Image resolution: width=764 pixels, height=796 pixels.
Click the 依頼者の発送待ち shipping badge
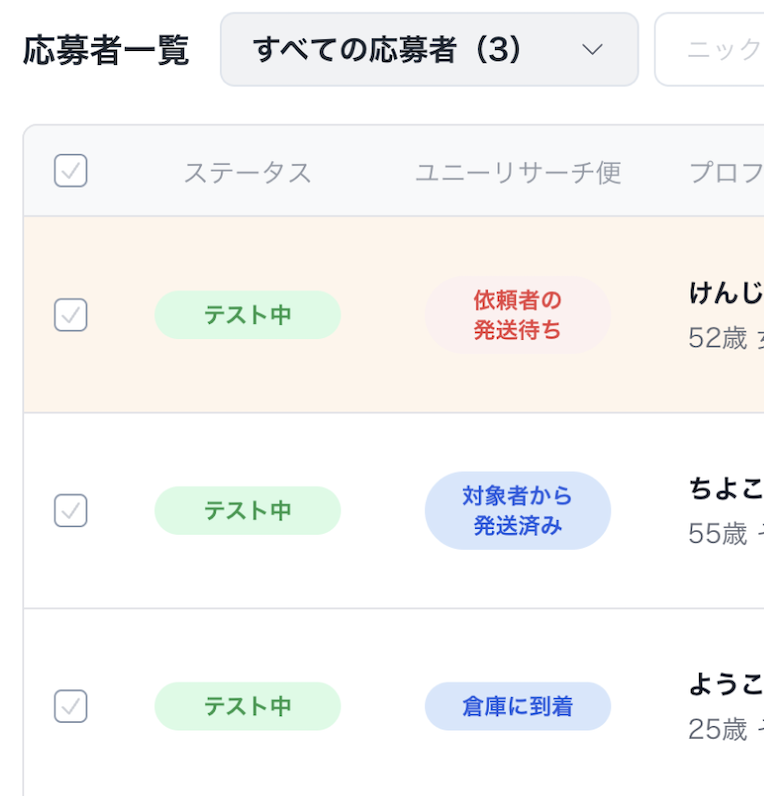click(518, 315)
